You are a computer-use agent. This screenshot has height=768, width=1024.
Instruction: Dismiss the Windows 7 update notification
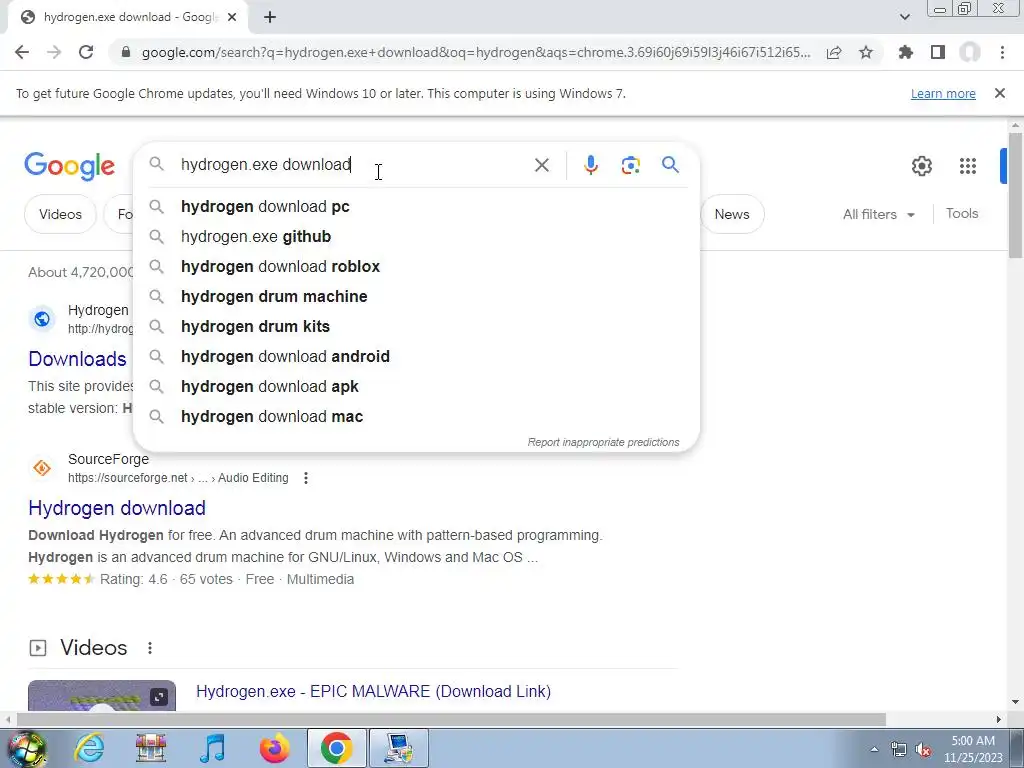[1000, 93]
